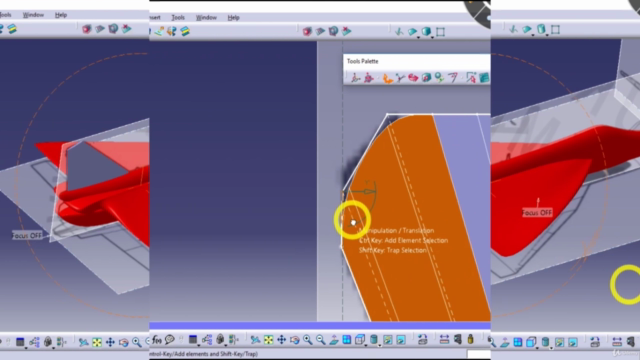Expand dropdown arrow under shading cylinder in center toolbar
Image resolution: width=640 pixels, height=360 pixels.
pyautogui.click(x=379, y=345)
